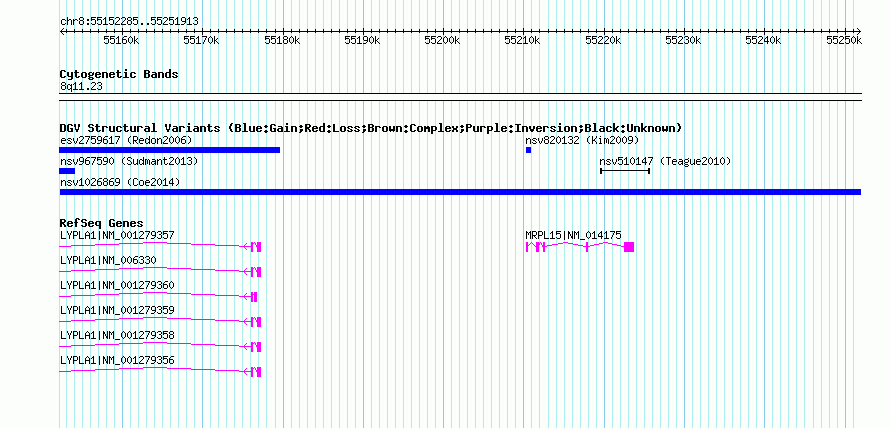This screenshot has height=428, width=890.
Task: Click the esv2759617 (Redon2006) variant label
Action: (126, 140)
